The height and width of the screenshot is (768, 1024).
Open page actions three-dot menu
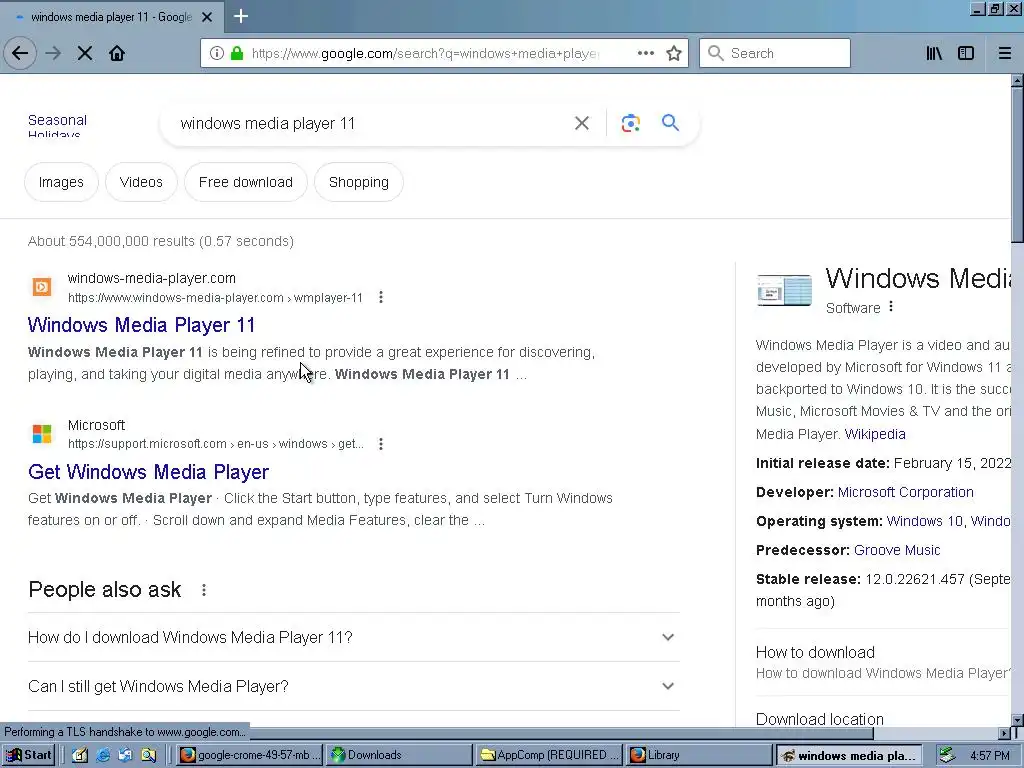(x=645, y=53)
